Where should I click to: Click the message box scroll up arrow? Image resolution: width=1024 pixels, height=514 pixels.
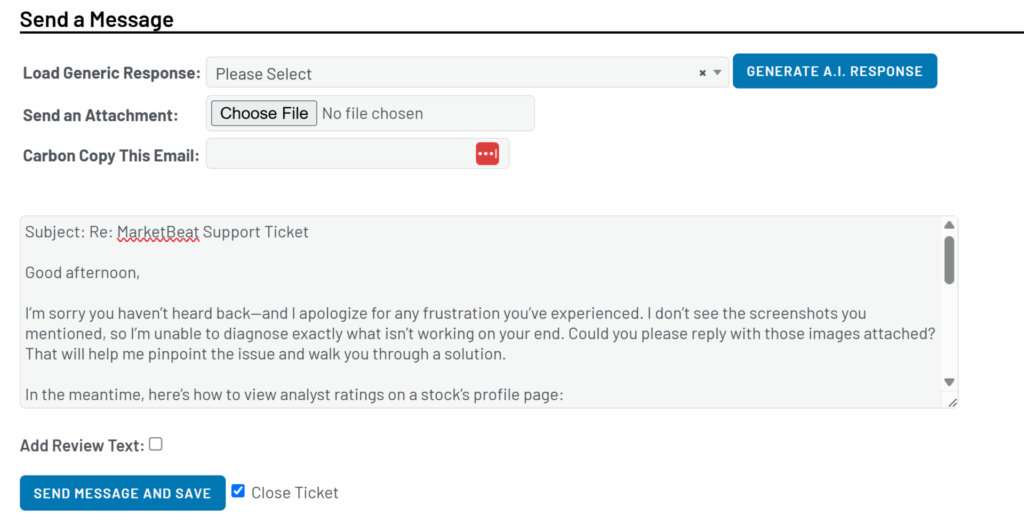(x=949, y=225)
